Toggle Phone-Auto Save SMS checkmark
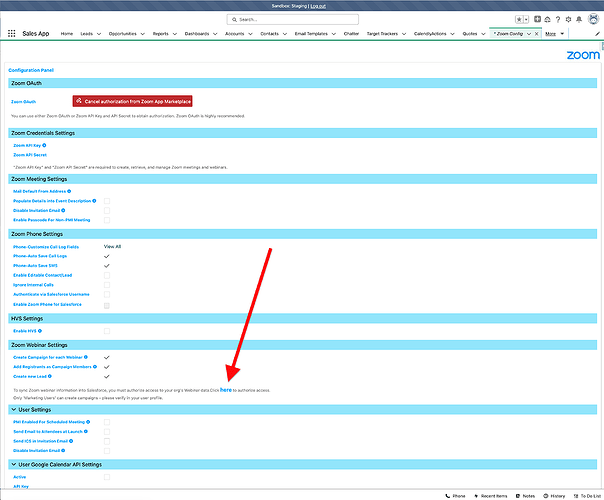The height and width of the screenshot is (500, 604). click(107, 266)
